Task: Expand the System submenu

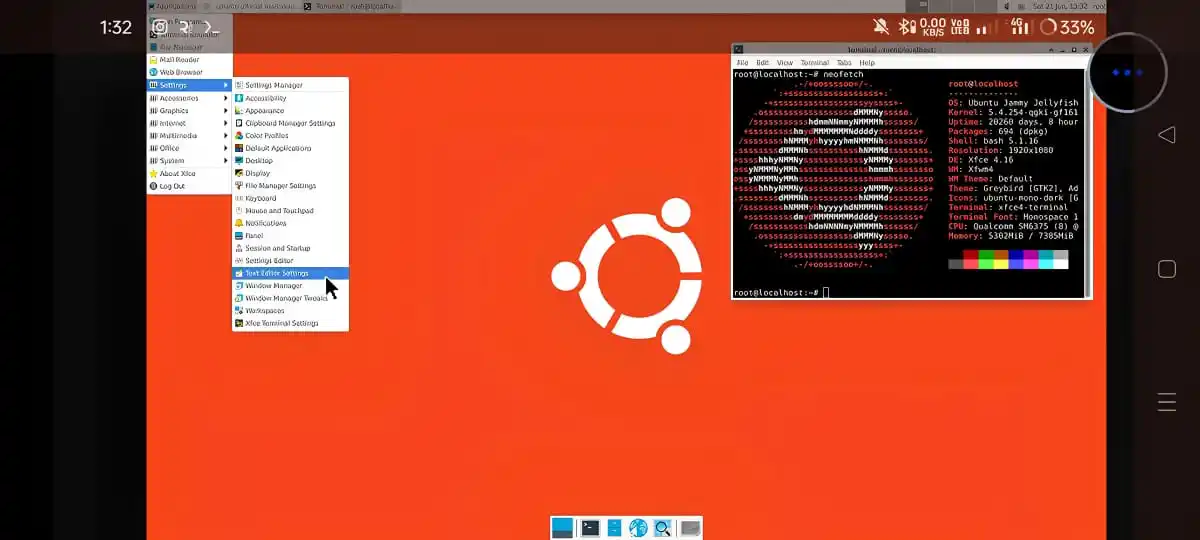Action: (189, 160)
